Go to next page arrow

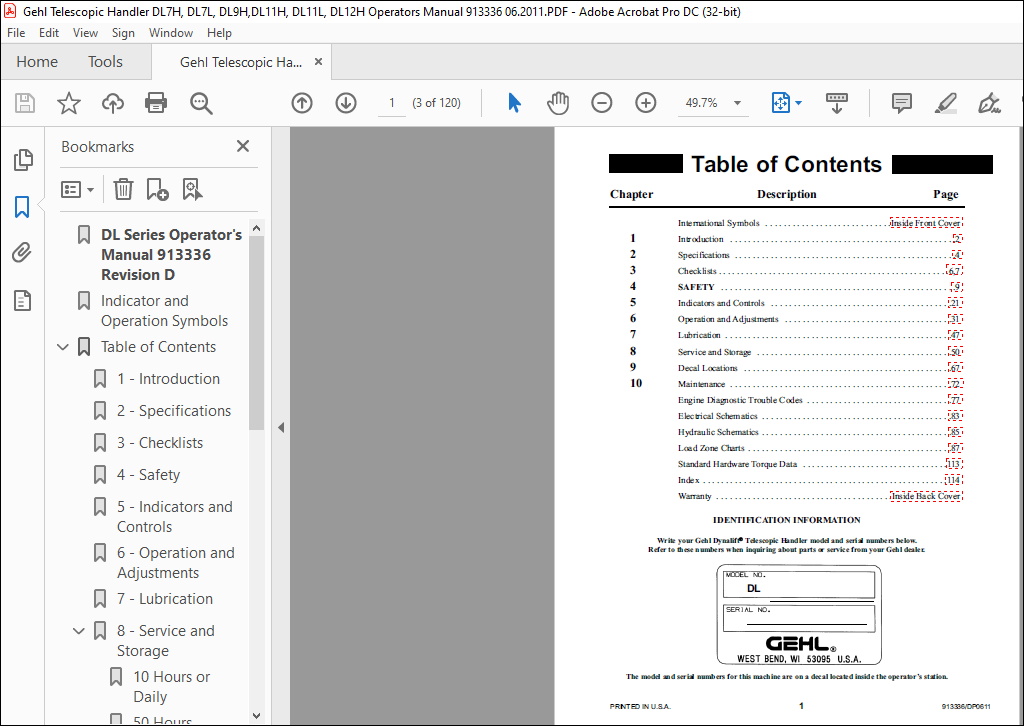tap(345, 103)
